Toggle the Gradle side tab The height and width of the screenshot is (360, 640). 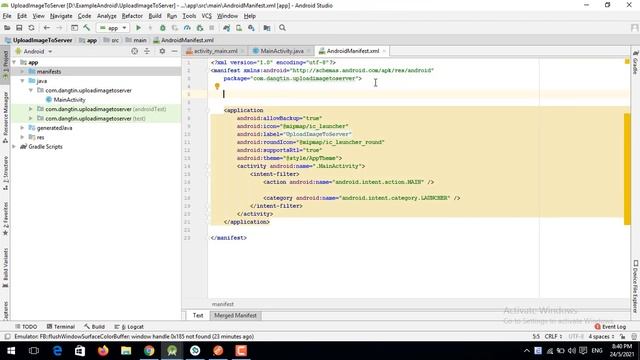point(635,62)
